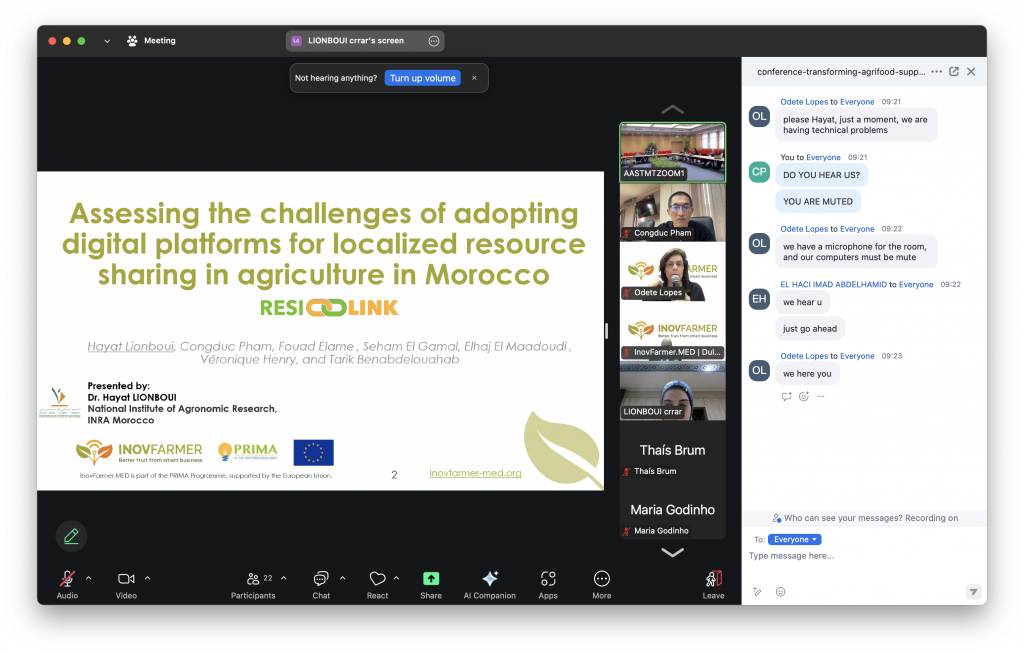Pop out the chat panel
The height and width of the screenshot is (654, 1024).
pos(954,72)
